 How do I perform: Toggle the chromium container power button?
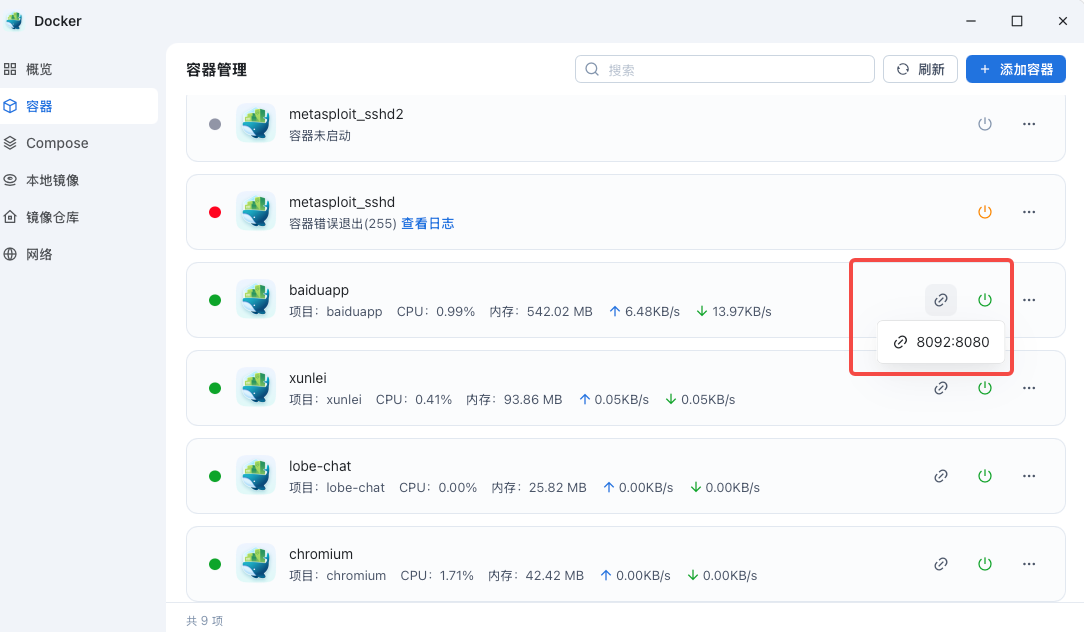(x=984, y=564)
